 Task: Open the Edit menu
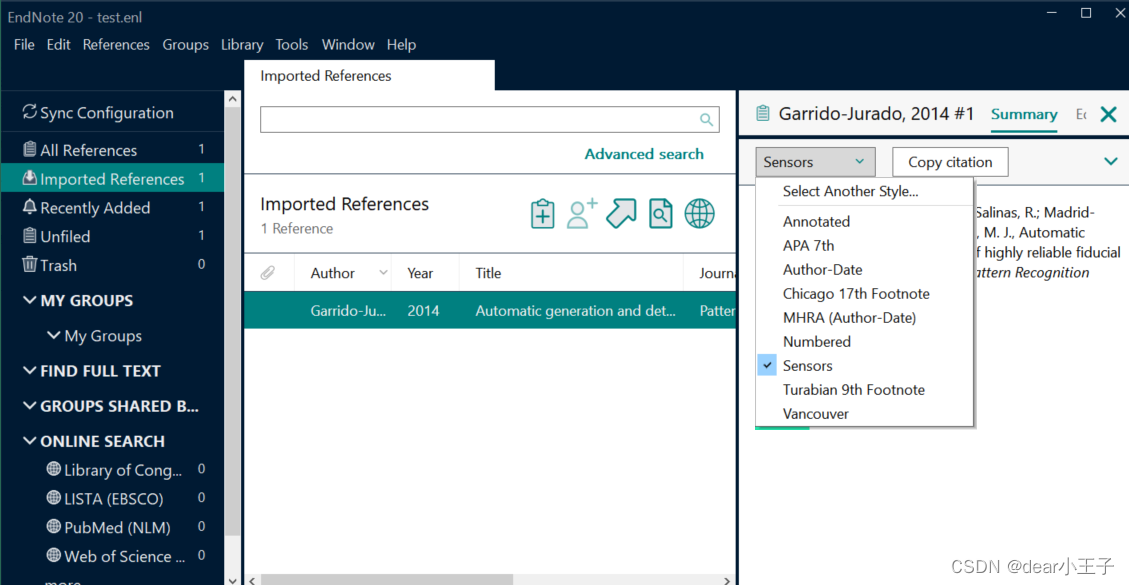[x=58, y=45]
